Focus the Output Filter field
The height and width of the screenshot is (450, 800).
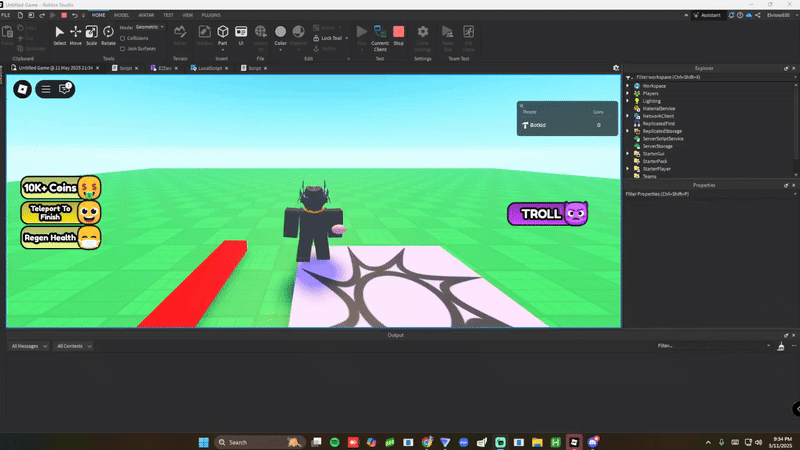pyautogui.click(x=713, y=345)
